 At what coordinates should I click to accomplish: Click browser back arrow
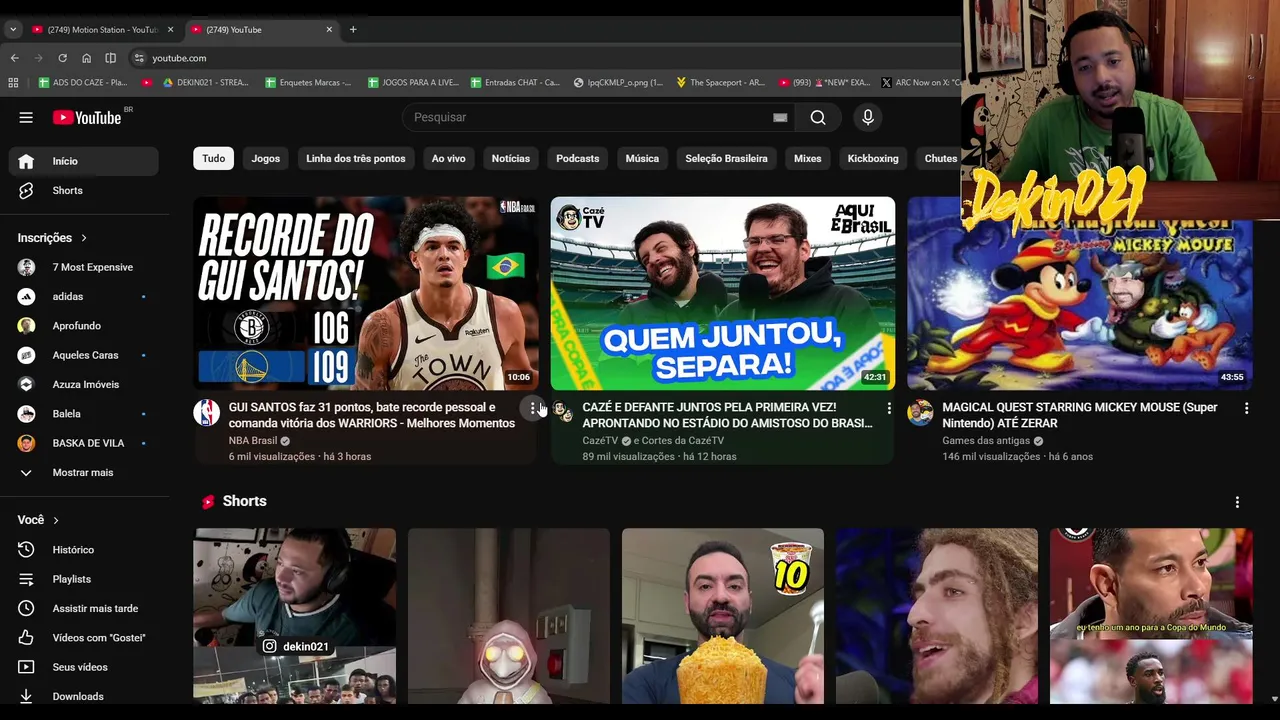point(14,58)
